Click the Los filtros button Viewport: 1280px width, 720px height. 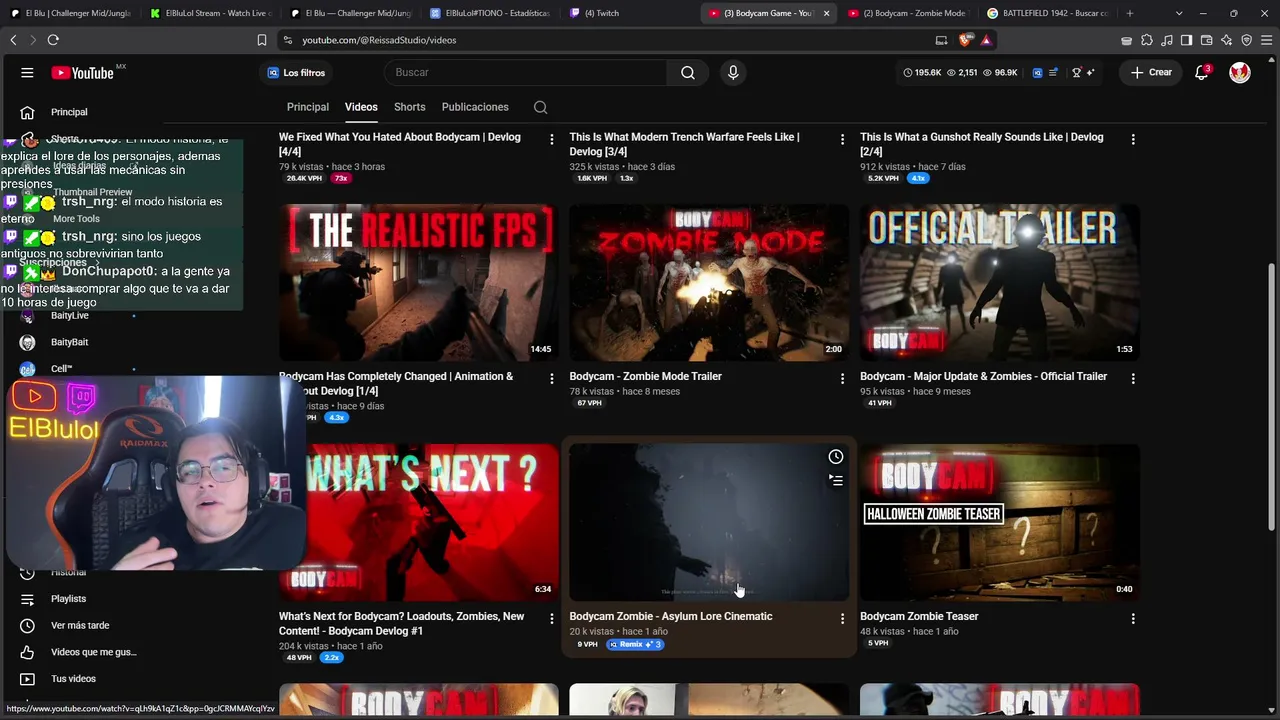297,72
